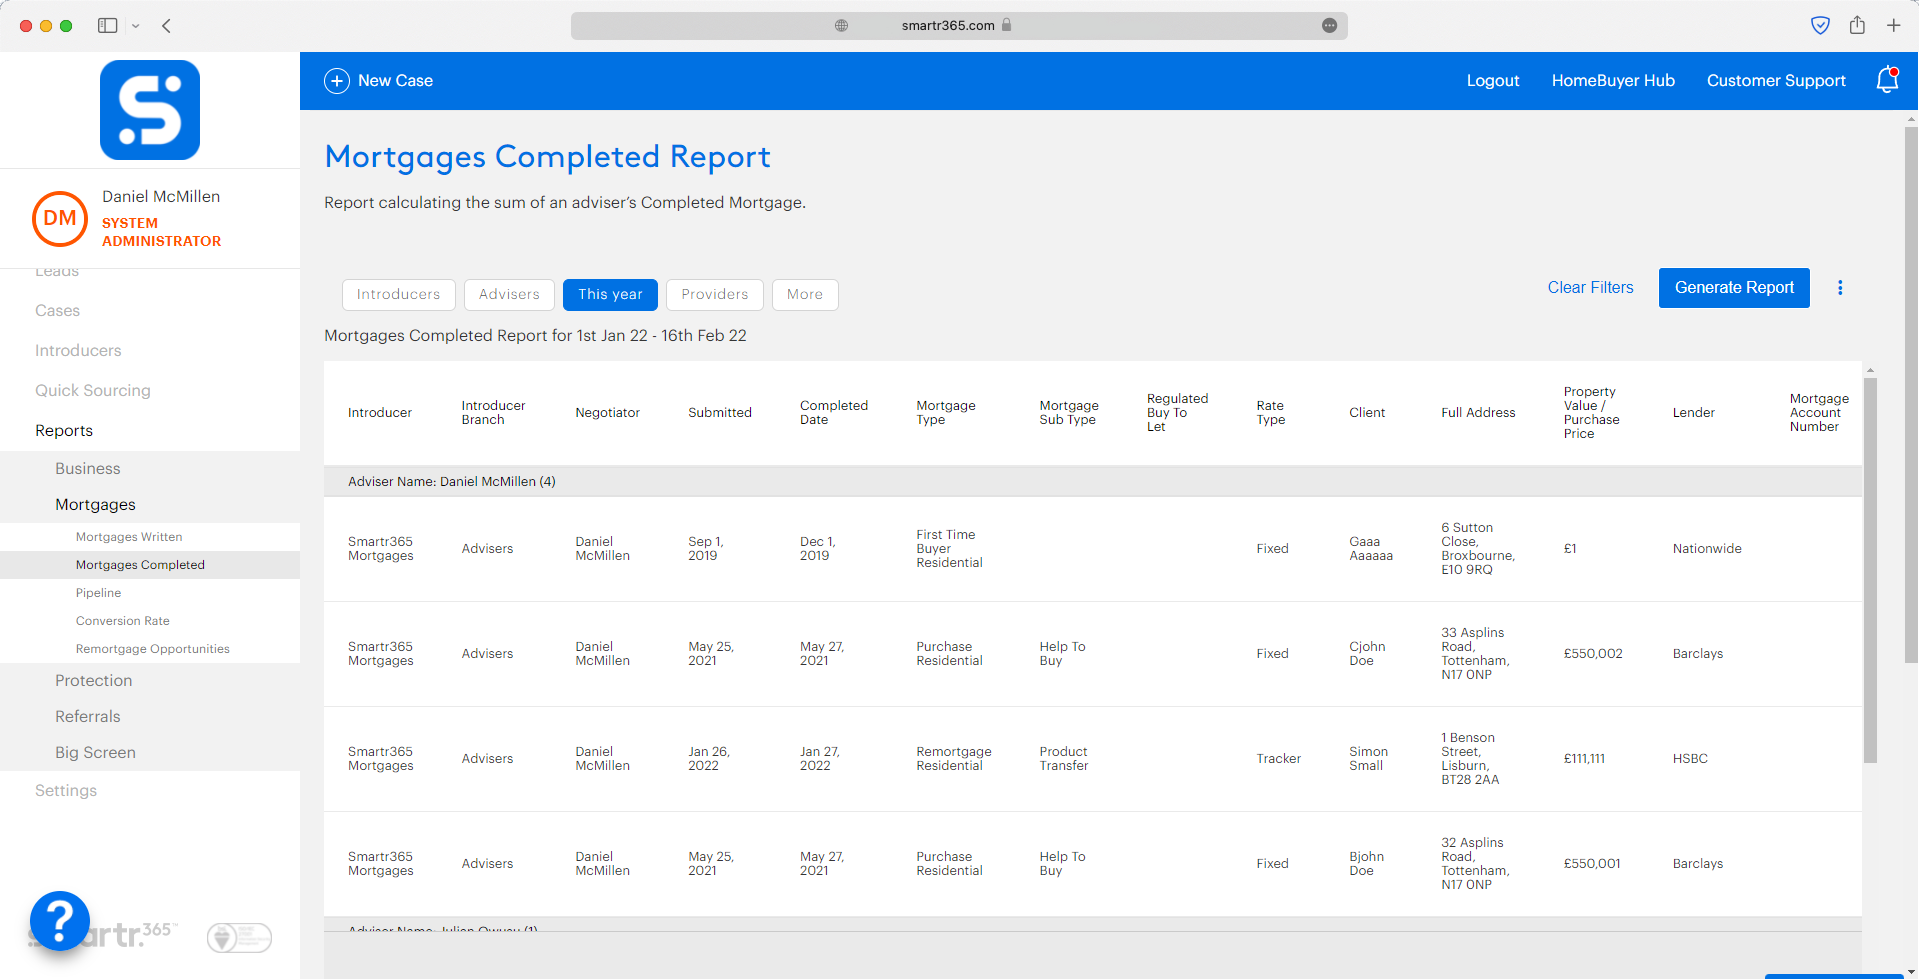Click the privacy shield icon in browser toolbar

click(1821, 25)
